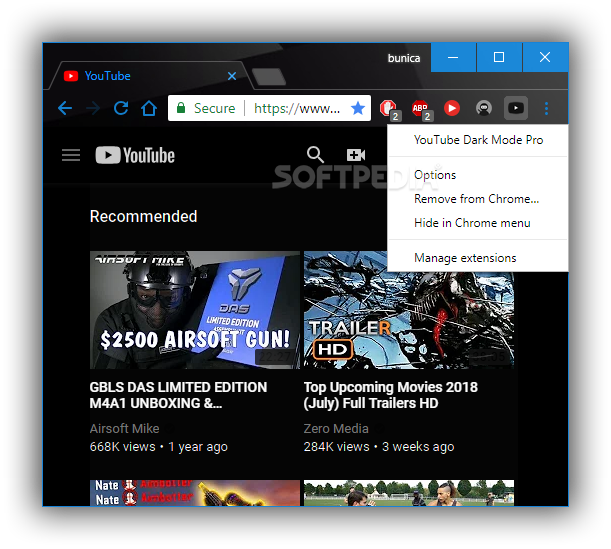Open the ABP Adblock Plus extension
The height and width of the screenshot is (549, 611).
pyautogui.click(x=421, y=109)
